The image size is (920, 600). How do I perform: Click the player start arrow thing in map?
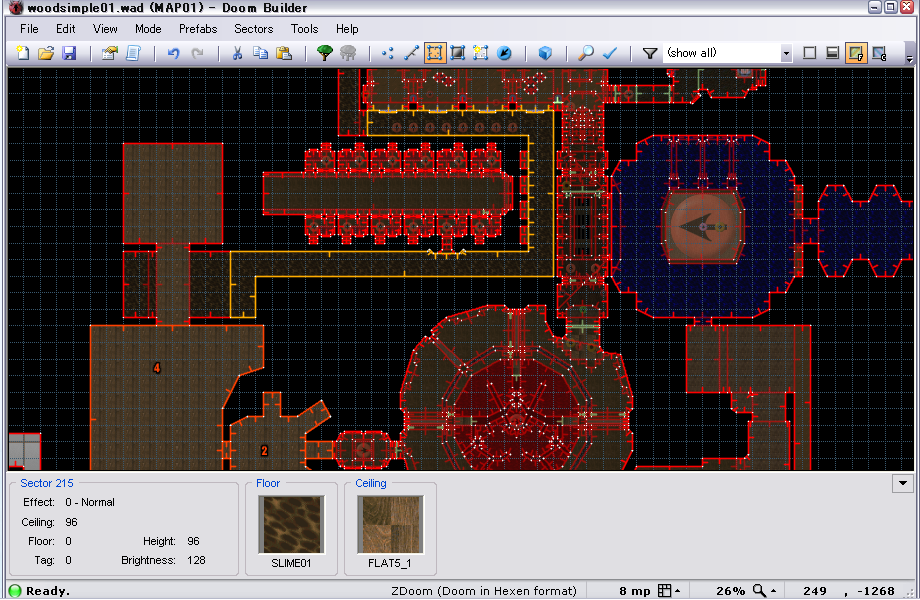(x=703, y=227)
